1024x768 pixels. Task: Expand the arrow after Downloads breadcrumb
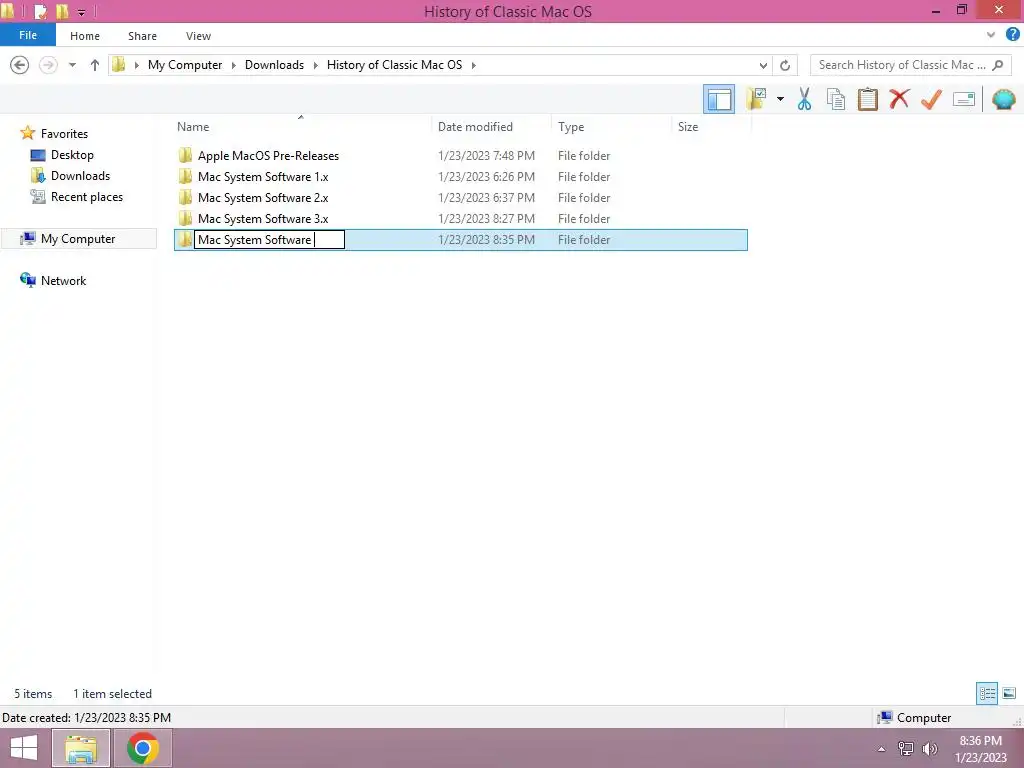[315, 65]
